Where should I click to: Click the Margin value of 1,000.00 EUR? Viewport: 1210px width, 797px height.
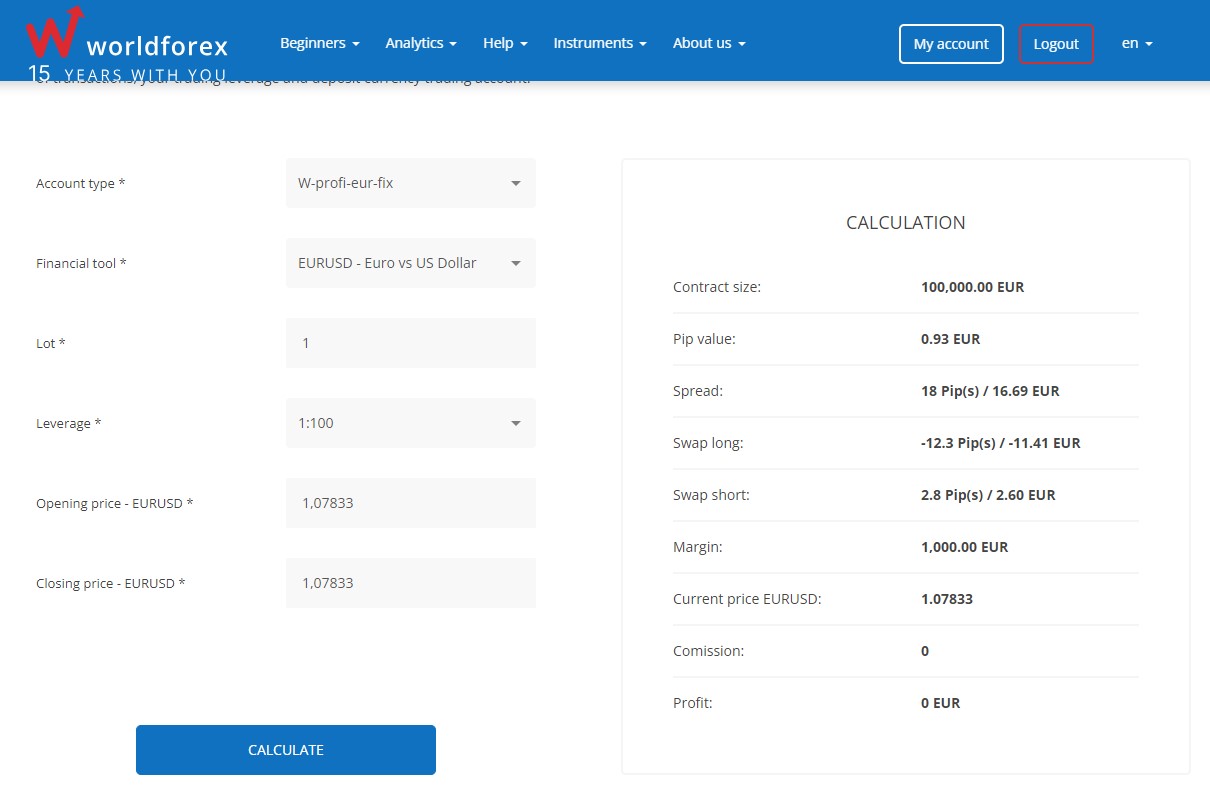pos(965,546)
